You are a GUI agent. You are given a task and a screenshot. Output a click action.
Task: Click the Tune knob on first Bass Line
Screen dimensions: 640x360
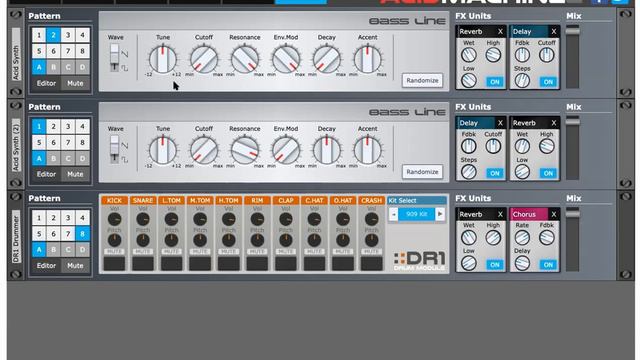coord(163,59)
